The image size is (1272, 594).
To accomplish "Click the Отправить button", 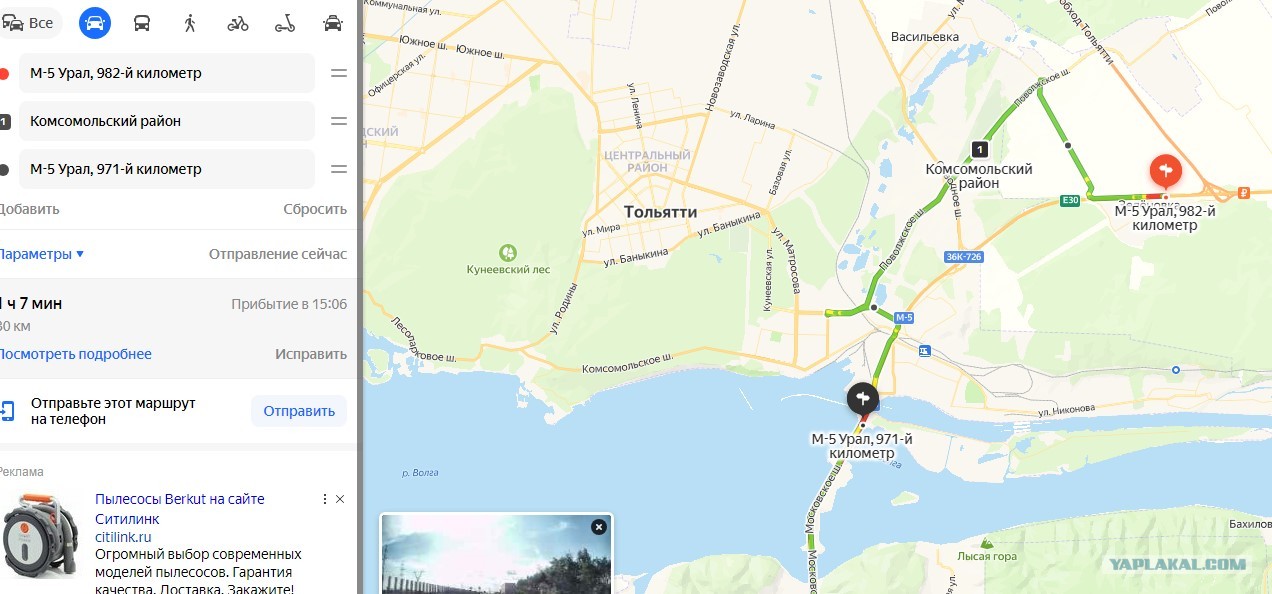I will click(x=299, y=411).
